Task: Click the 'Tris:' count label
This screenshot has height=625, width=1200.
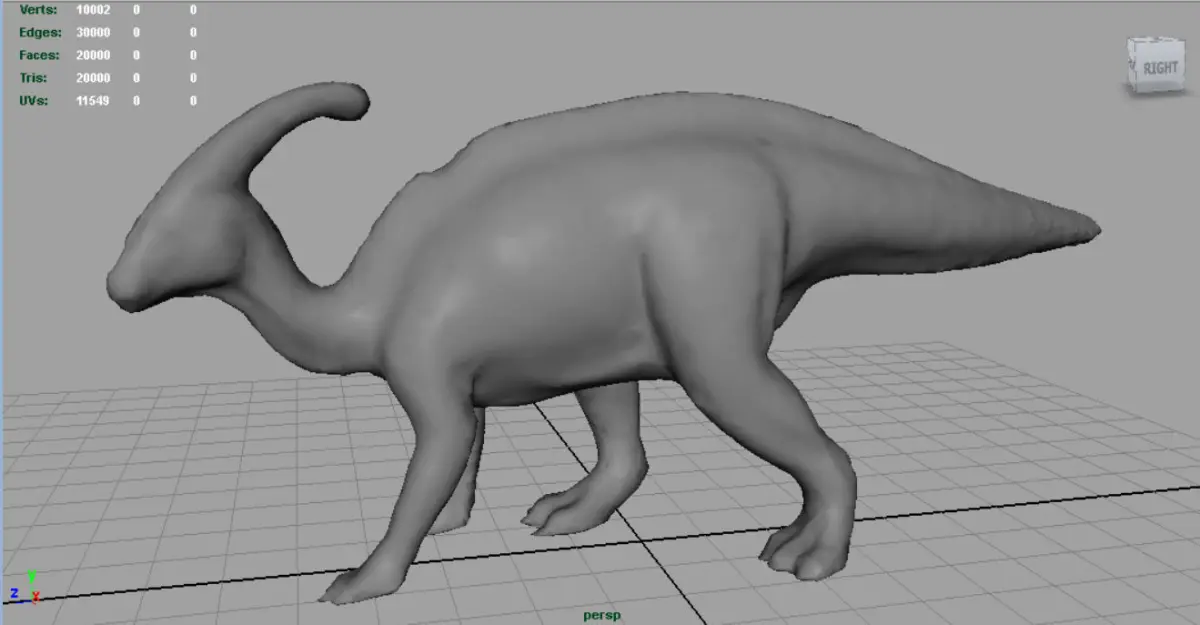Action: point(33,78)
